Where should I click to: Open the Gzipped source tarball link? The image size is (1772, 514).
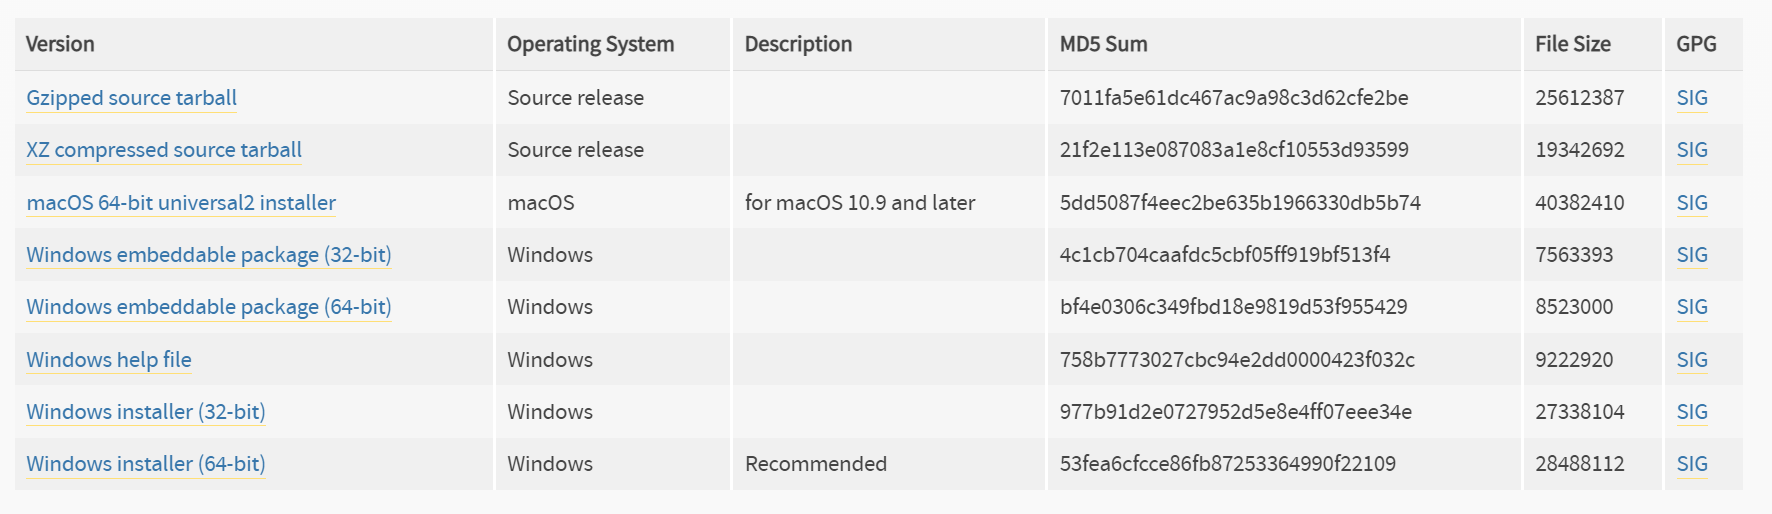click(131, 98)
